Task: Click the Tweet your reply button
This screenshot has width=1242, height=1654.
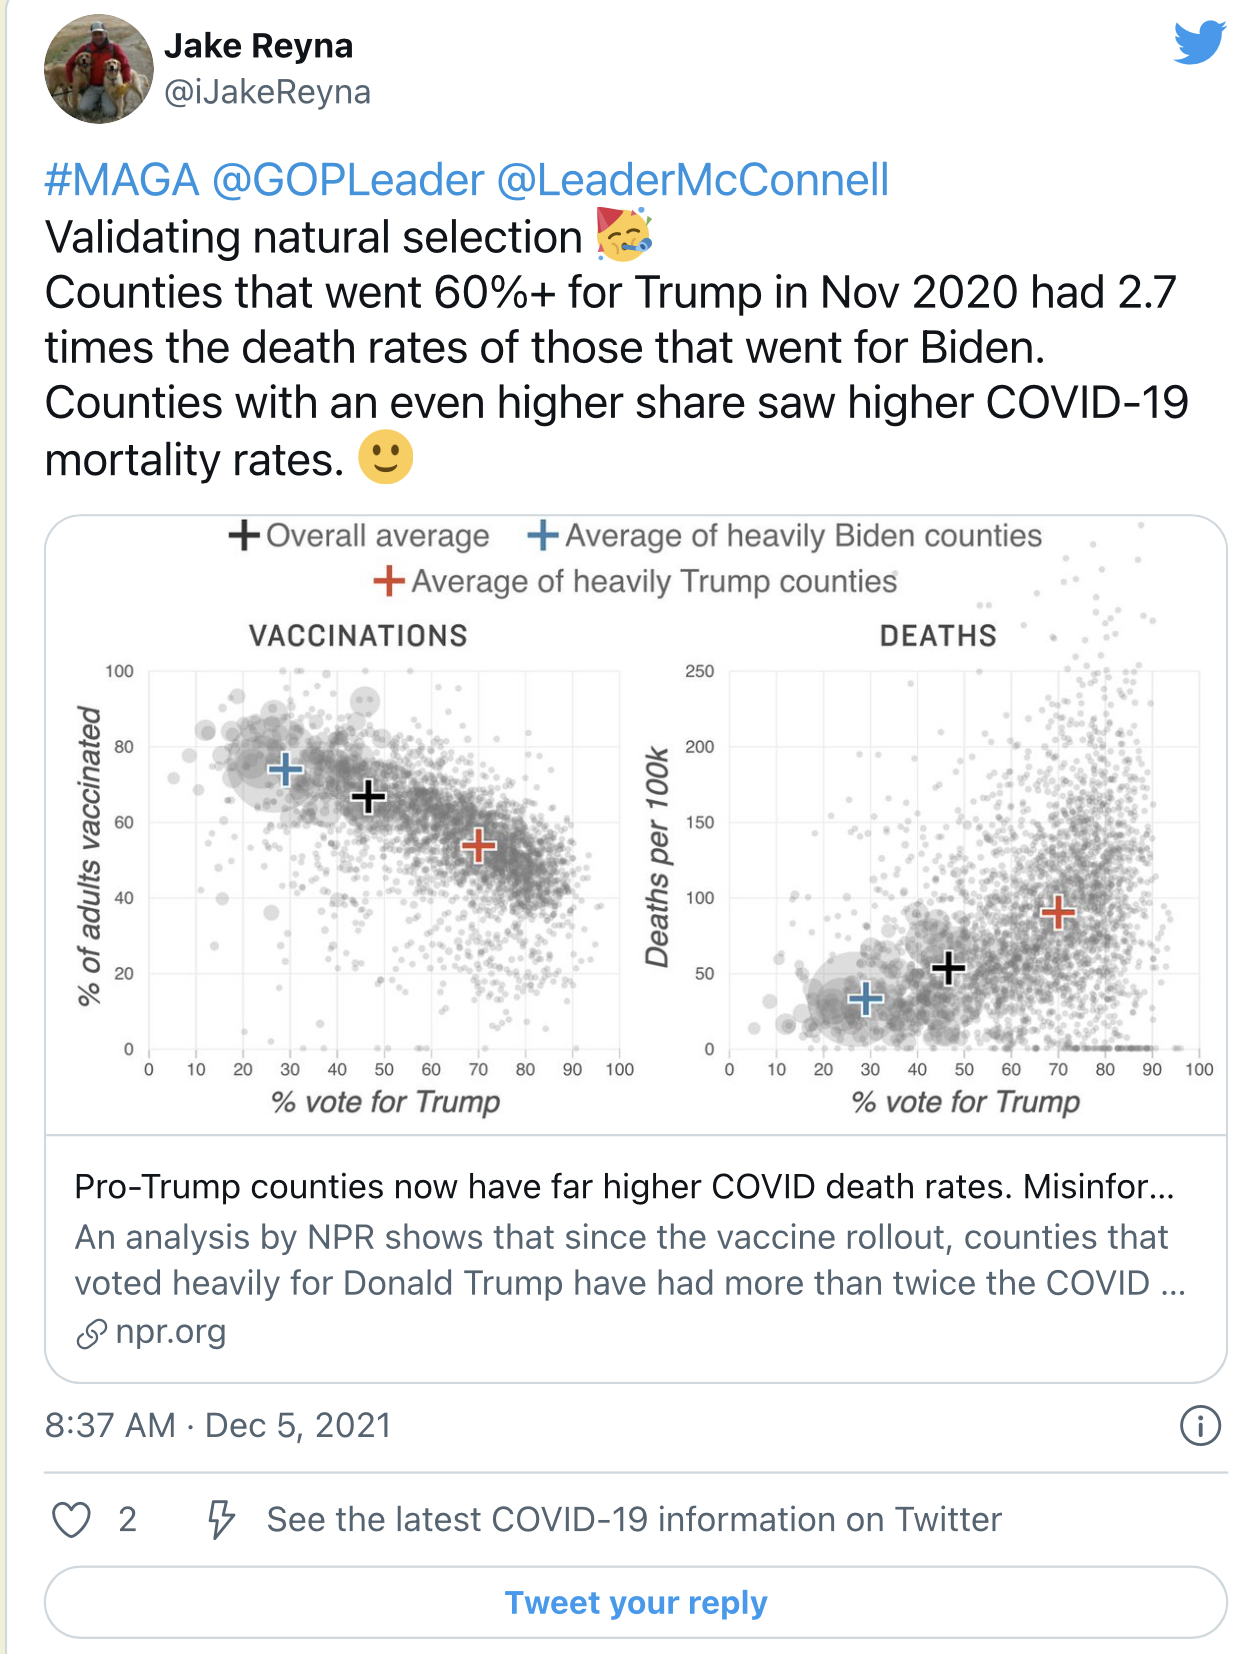Action: (636, 1602)
